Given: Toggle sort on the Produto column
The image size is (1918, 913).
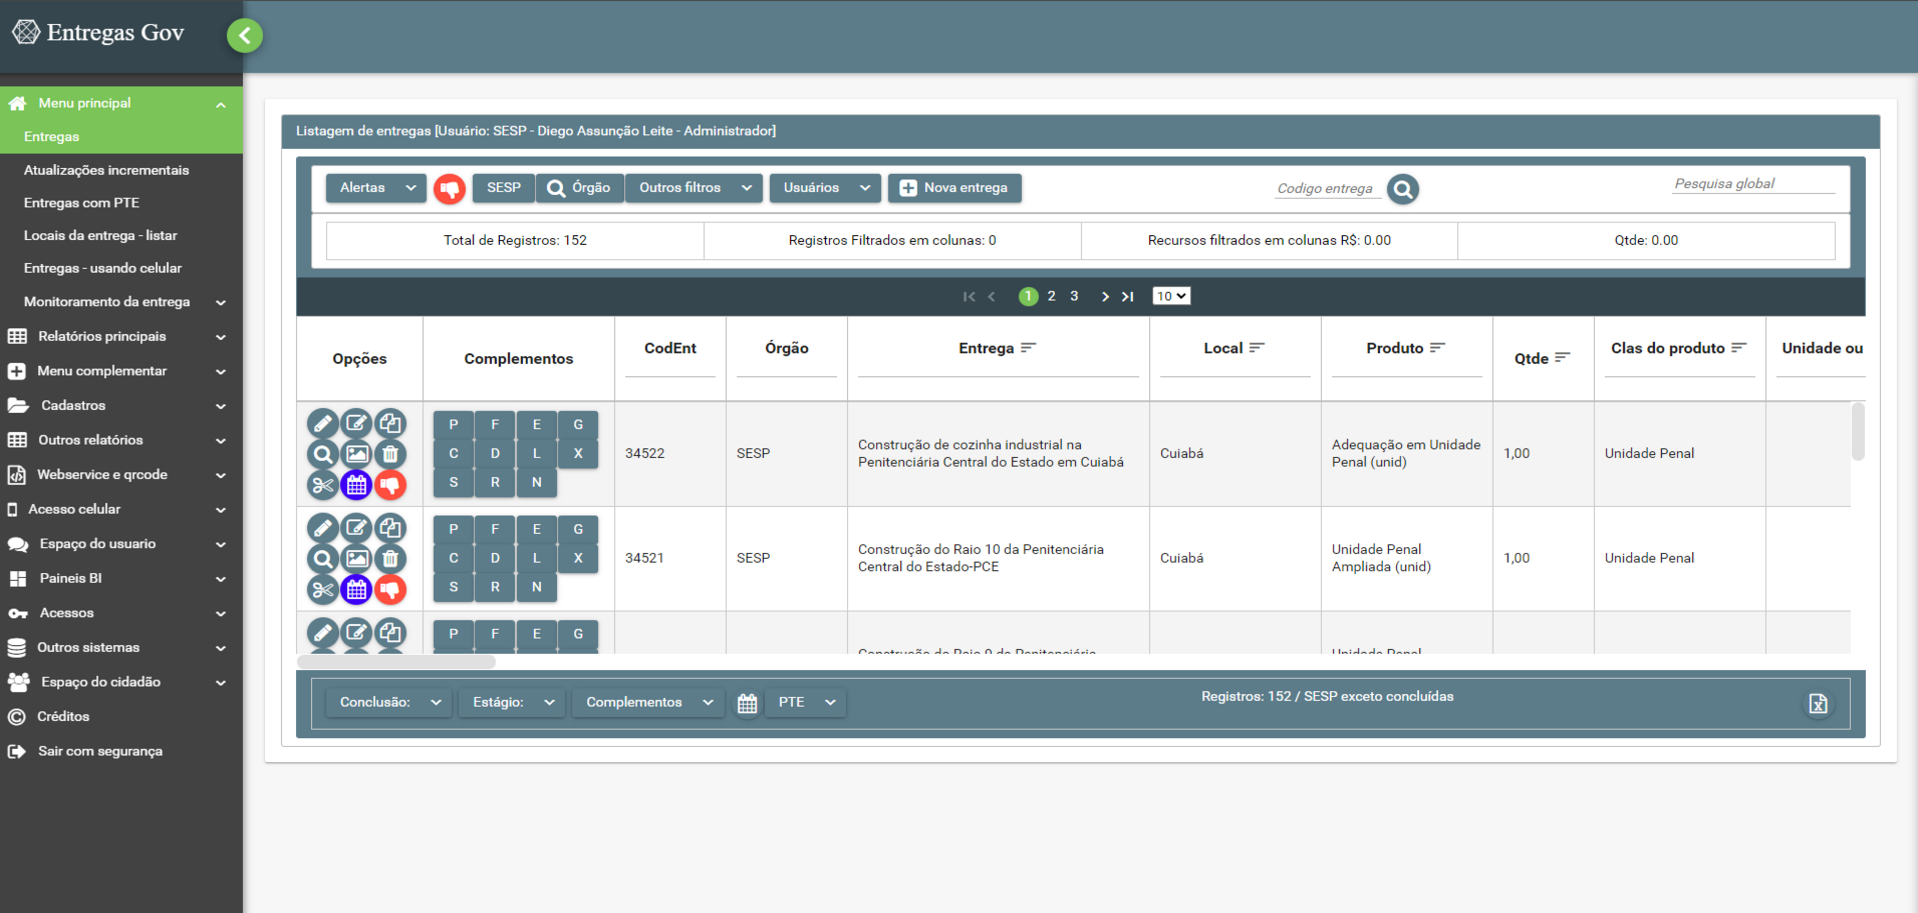Looking at the screenshot, I should pyautogui.click(x=1437, y=348).
